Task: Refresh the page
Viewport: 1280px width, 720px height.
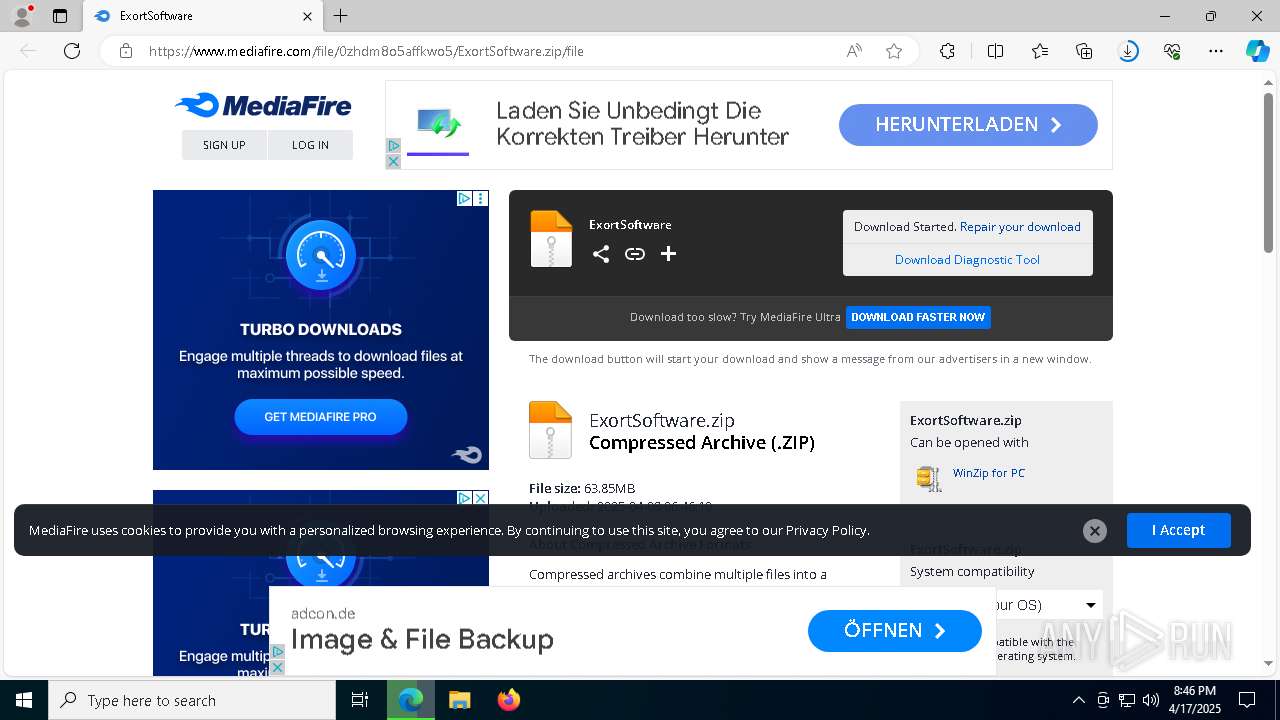Action: click(72, 51)
